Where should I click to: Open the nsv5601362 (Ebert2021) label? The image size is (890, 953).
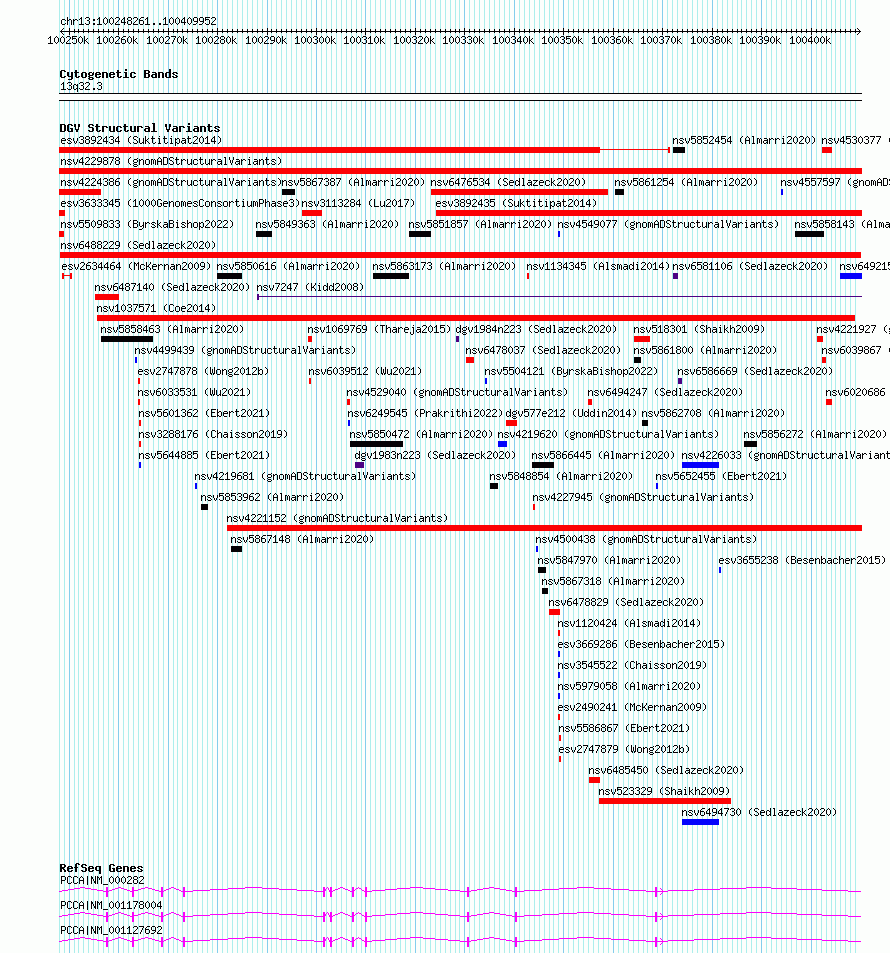pyautogui.click(x=204, y=413)
